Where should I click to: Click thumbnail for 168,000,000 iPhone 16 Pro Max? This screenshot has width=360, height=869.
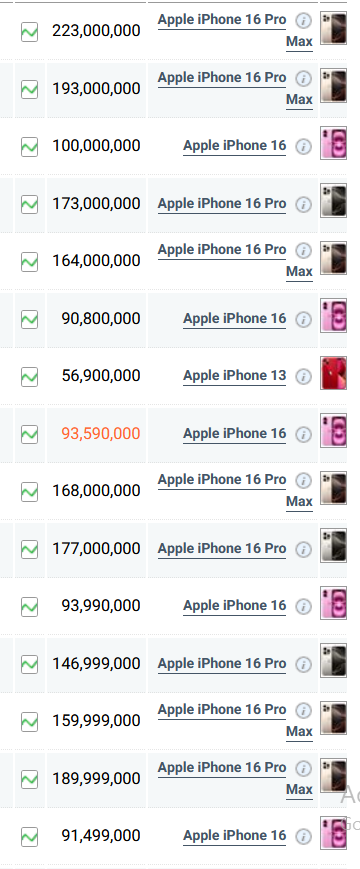click(x=333, y=488)
